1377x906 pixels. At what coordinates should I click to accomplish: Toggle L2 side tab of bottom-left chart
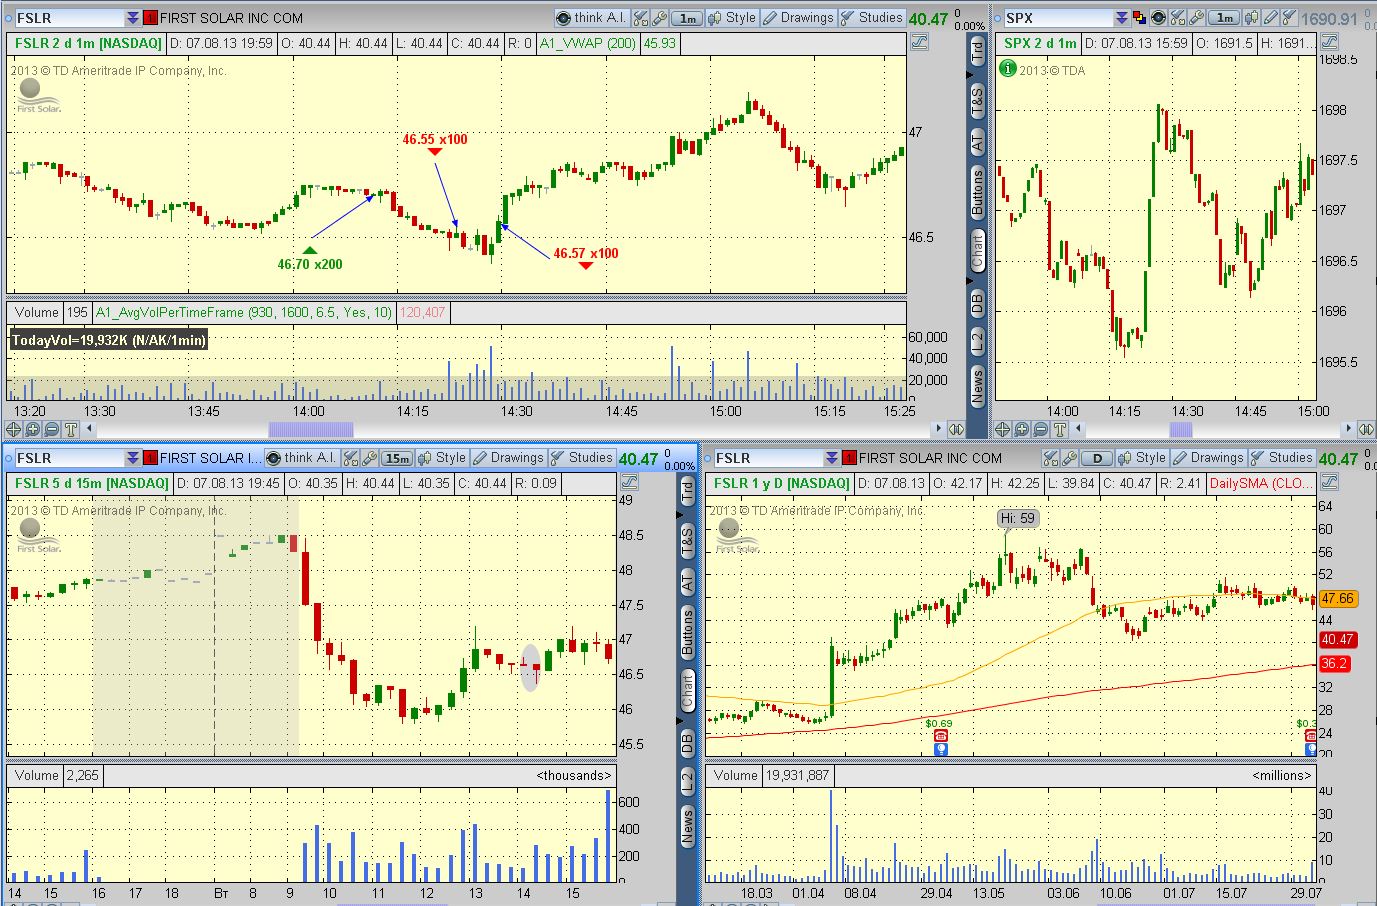coord(687,781)
